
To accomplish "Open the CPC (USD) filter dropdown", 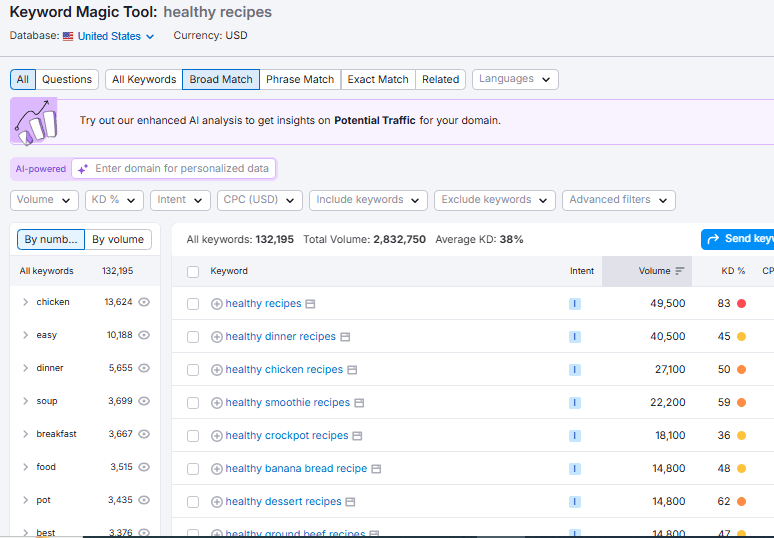I will [260, 200].
